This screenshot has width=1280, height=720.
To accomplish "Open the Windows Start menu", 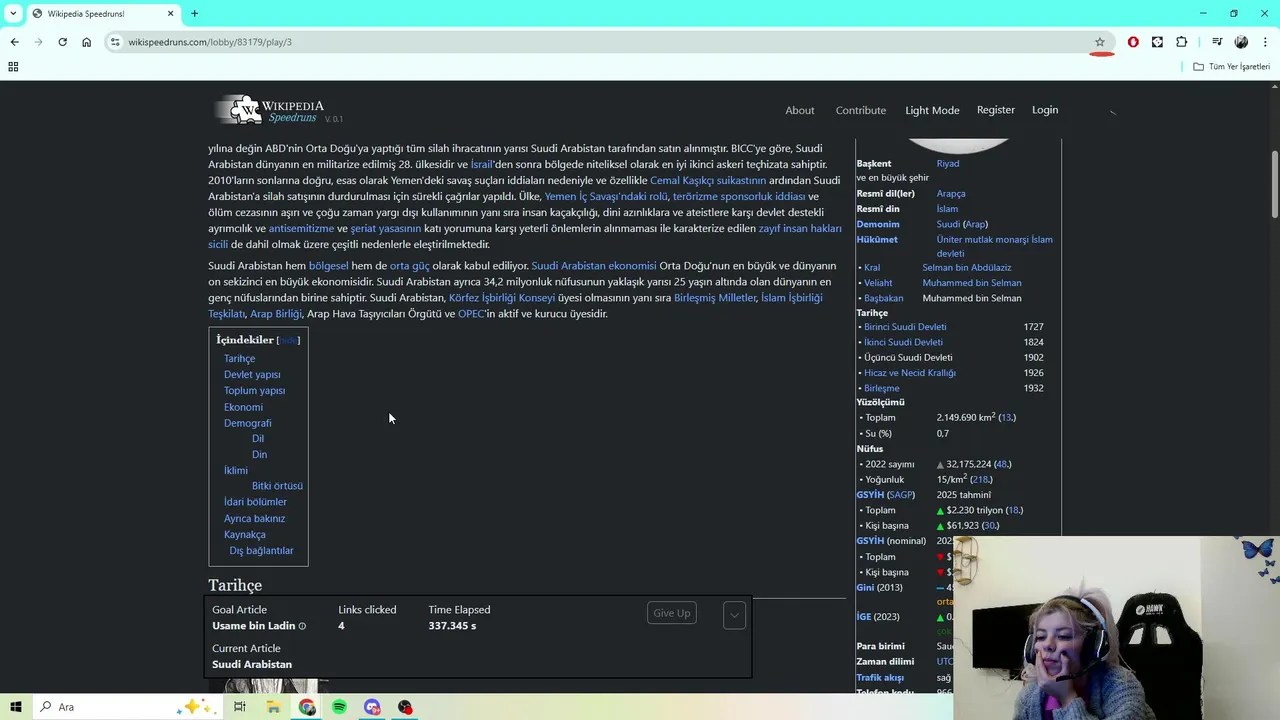I will 16,707.
